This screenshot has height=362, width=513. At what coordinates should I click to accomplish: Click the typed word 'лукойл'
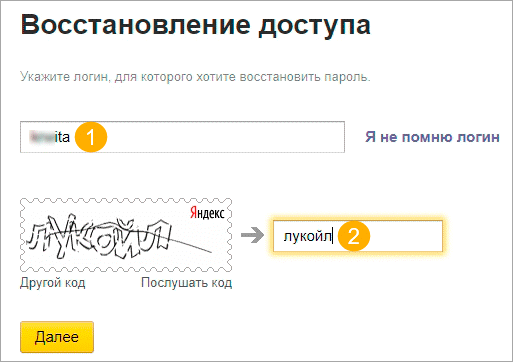(x=307, y=236)
